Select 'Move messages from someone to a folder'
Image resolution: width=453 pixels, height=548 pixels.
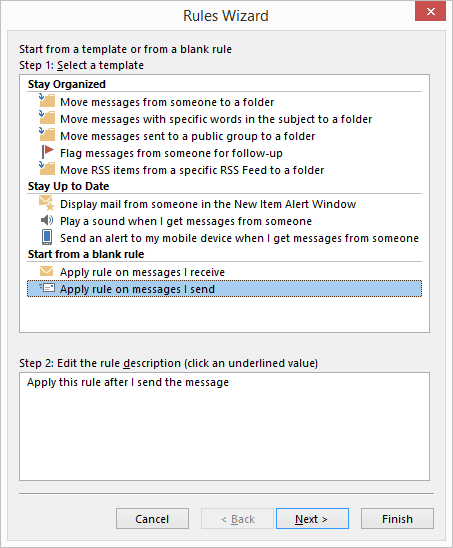pos(167,102)
